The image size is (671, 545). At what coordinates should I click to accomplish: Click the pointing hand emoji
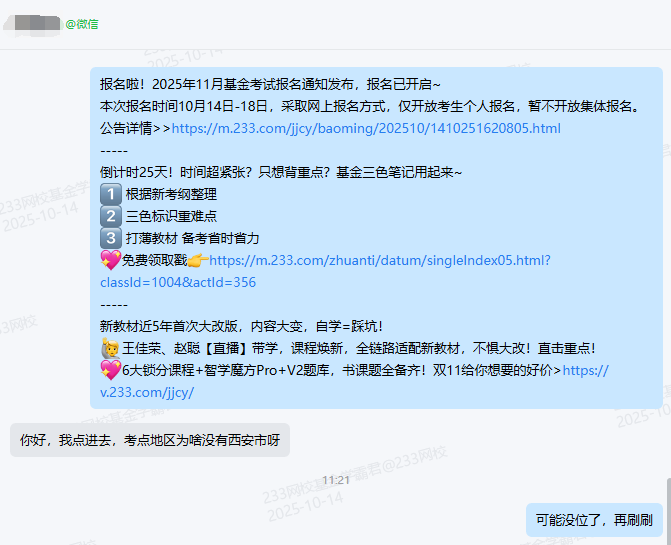198,260
